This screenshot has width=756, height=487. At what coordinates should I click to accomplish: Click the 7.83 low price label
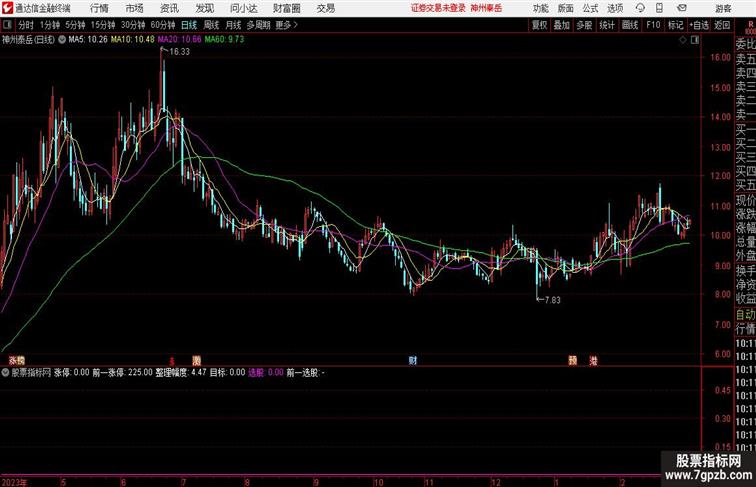(553, 300)
